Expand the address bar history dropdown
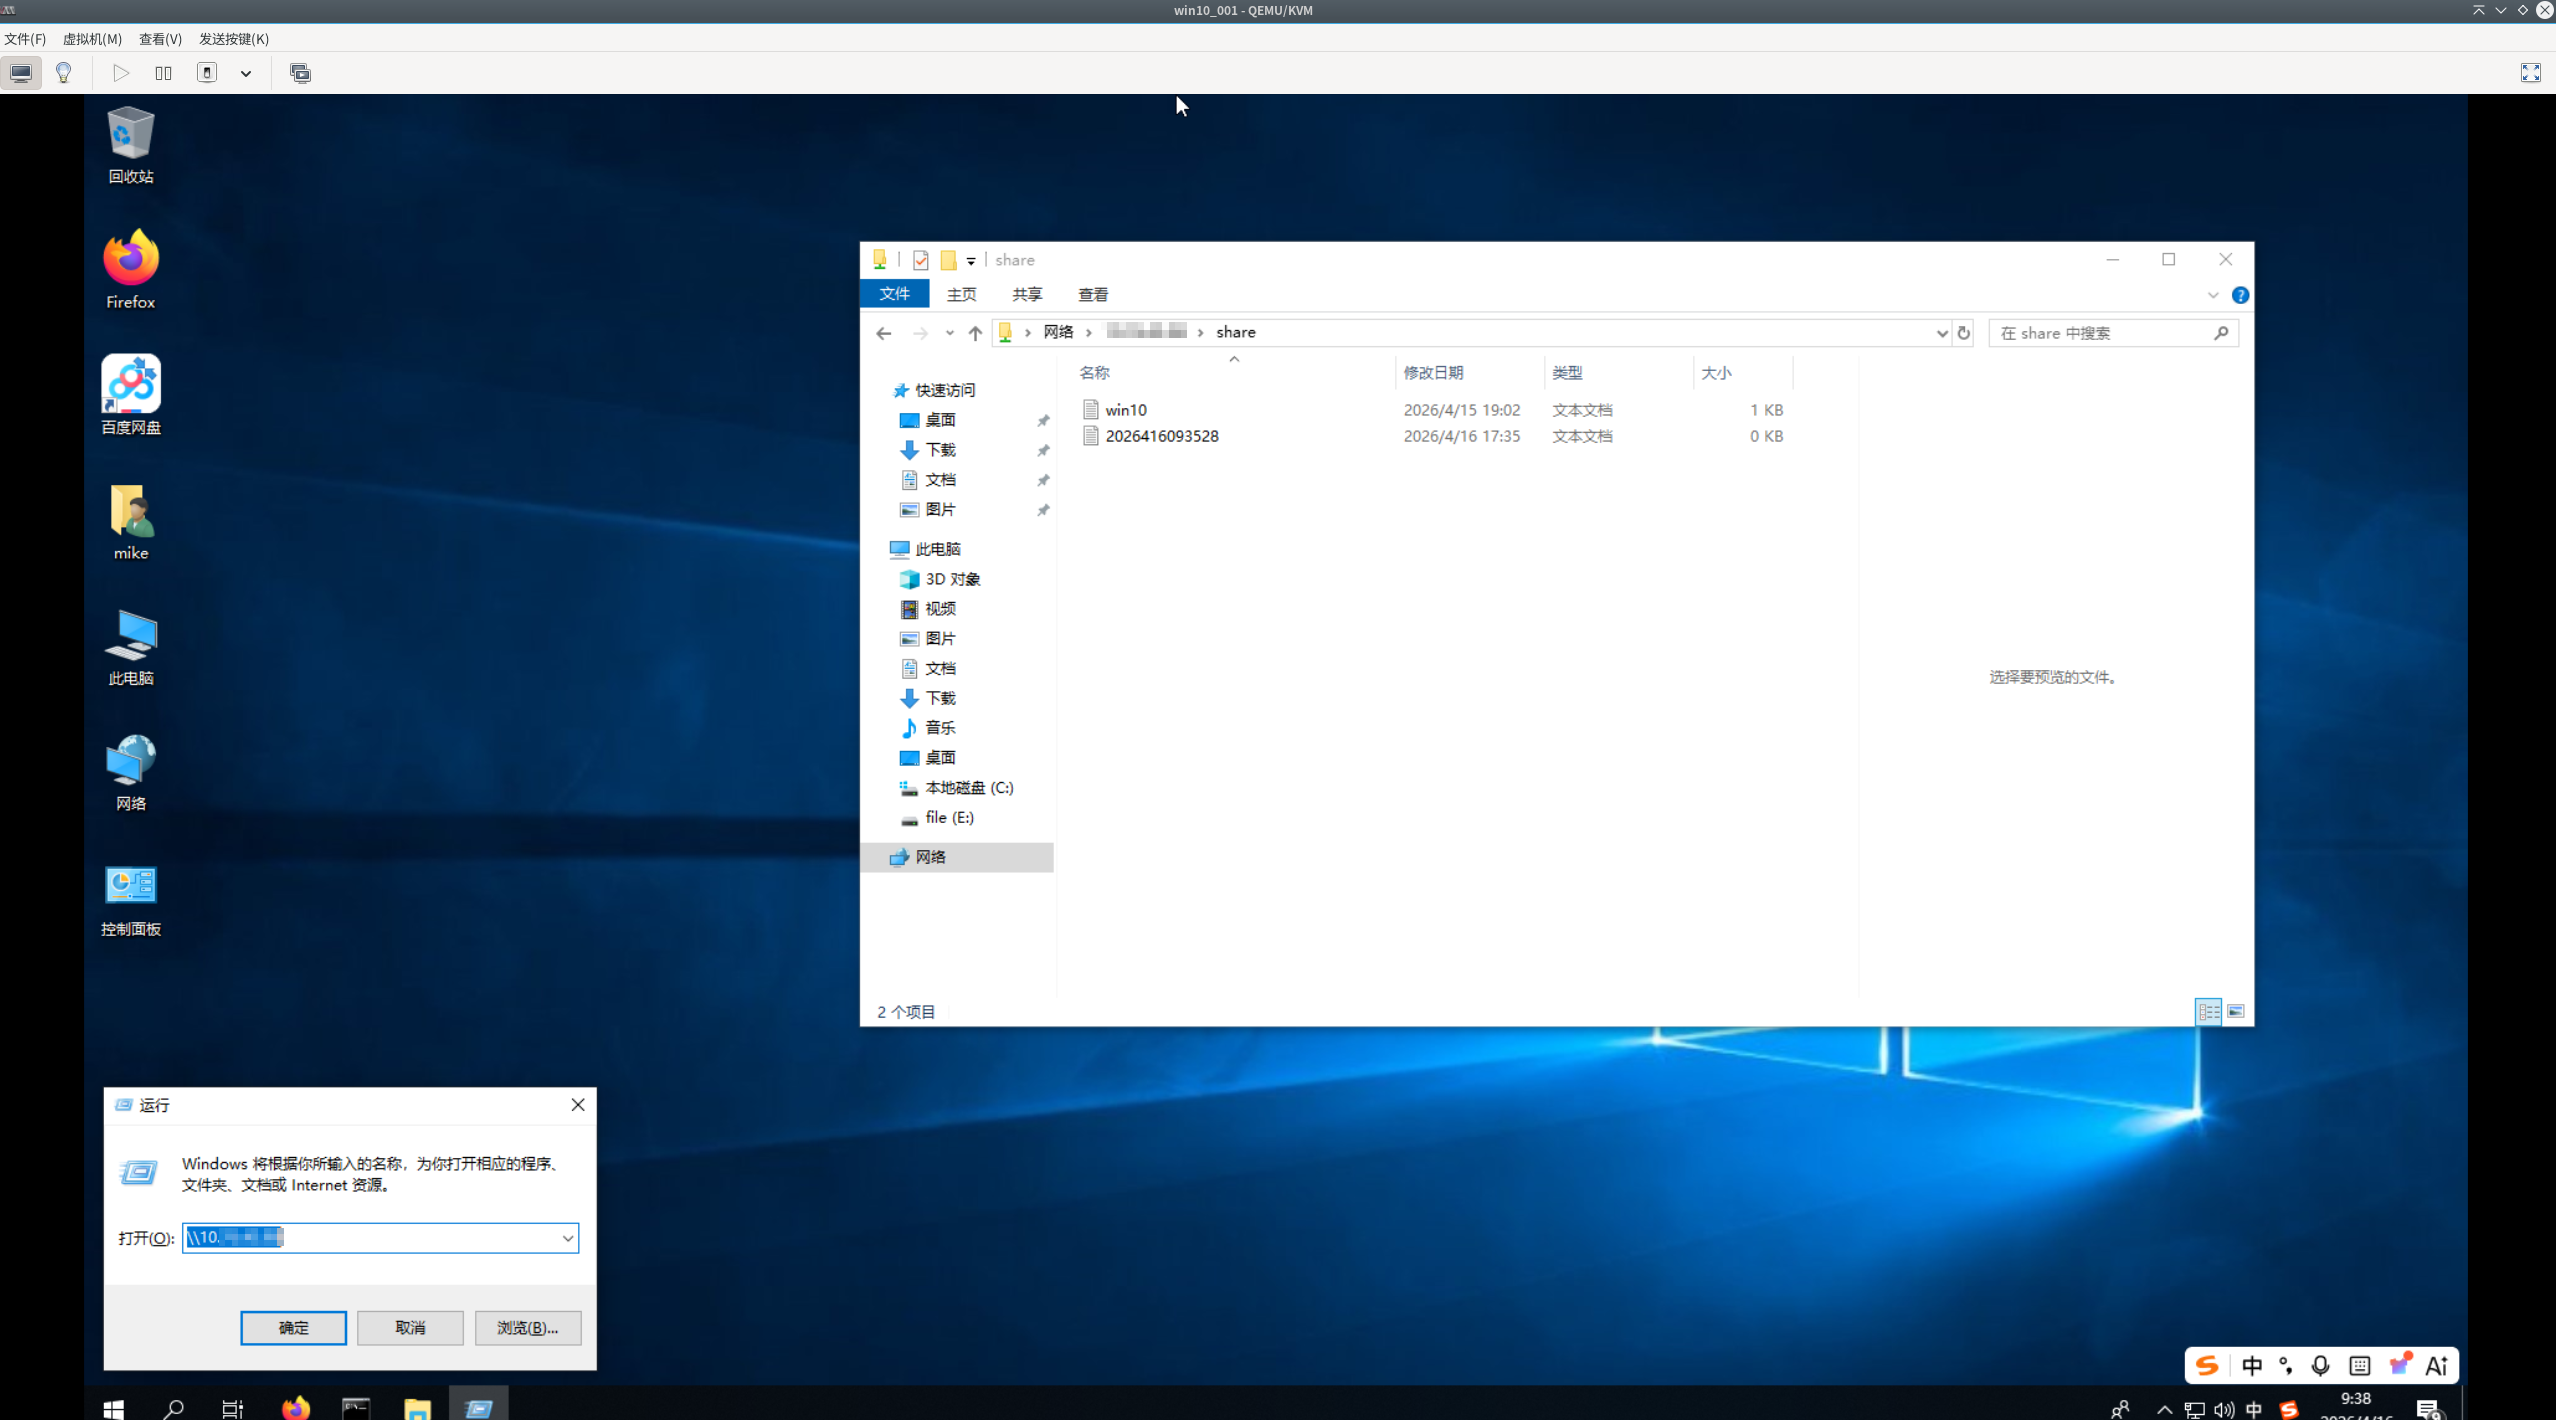 point(1941,333)
